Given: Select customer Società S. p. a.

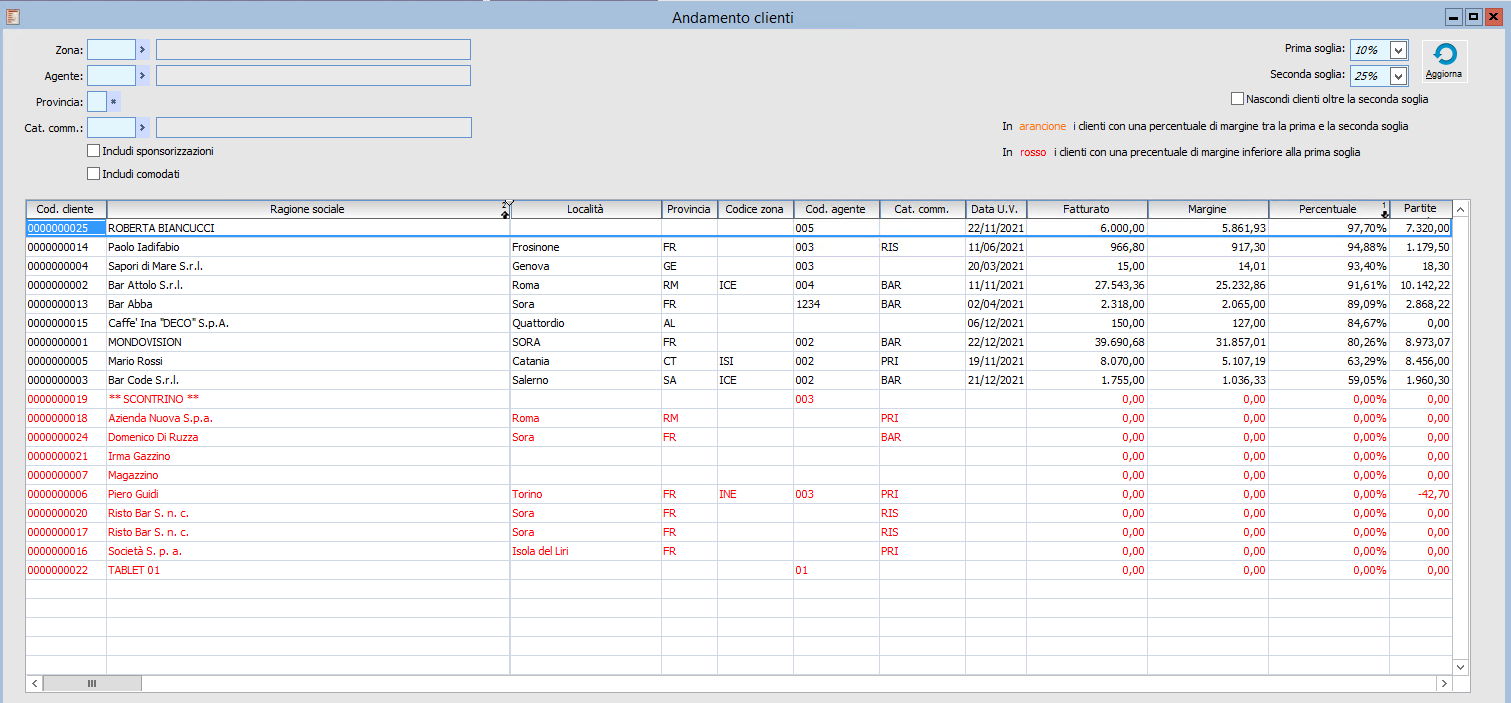Looking at the screenshot, I should 145,551.
